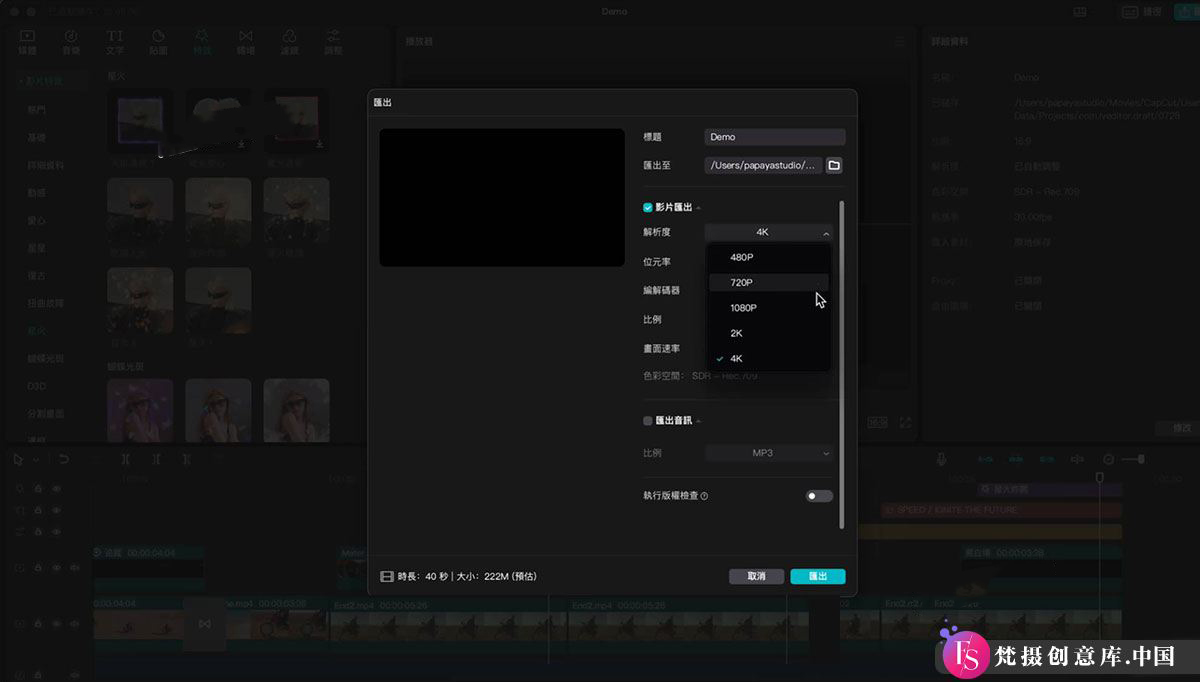
Task: Click the 匯出 export button in dialog
Action: (818, 576)
